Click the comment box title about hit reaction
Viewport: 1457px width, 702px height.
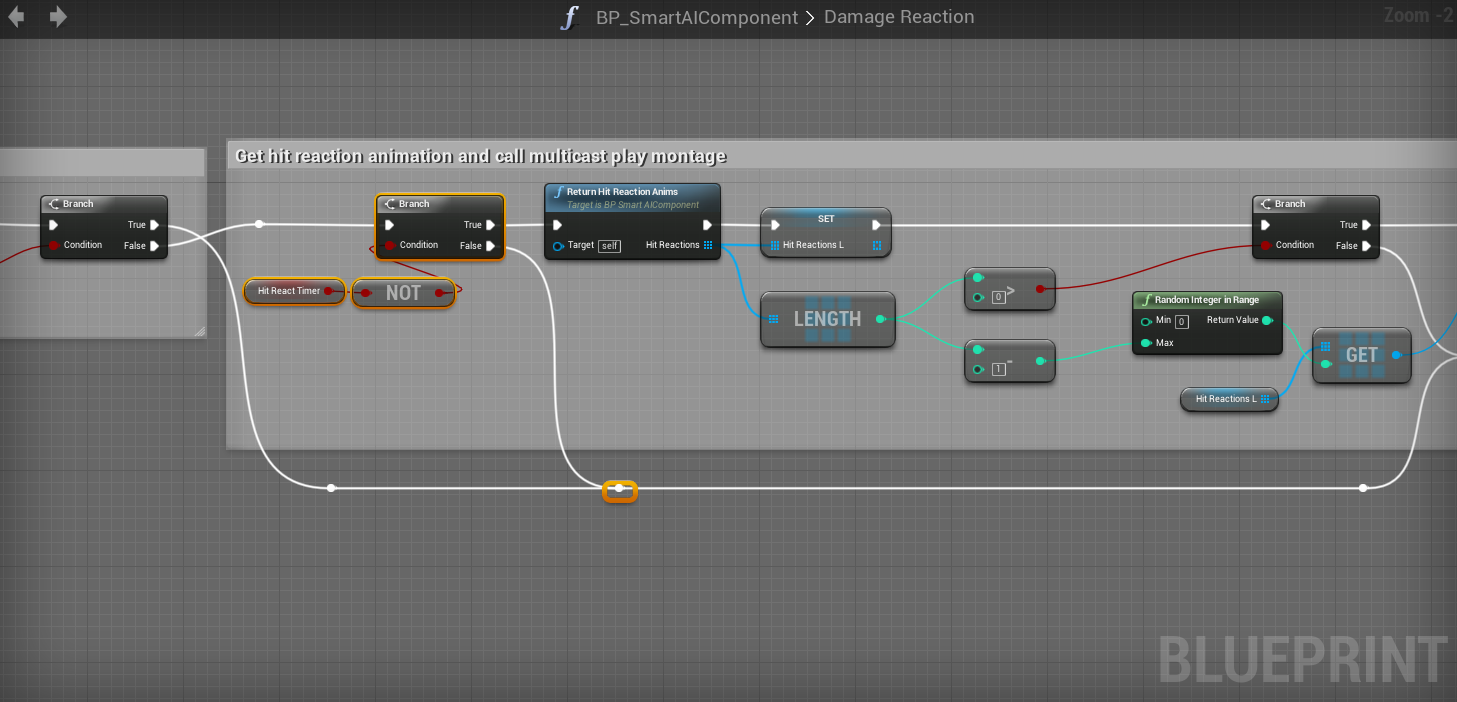tap(480, 156)
